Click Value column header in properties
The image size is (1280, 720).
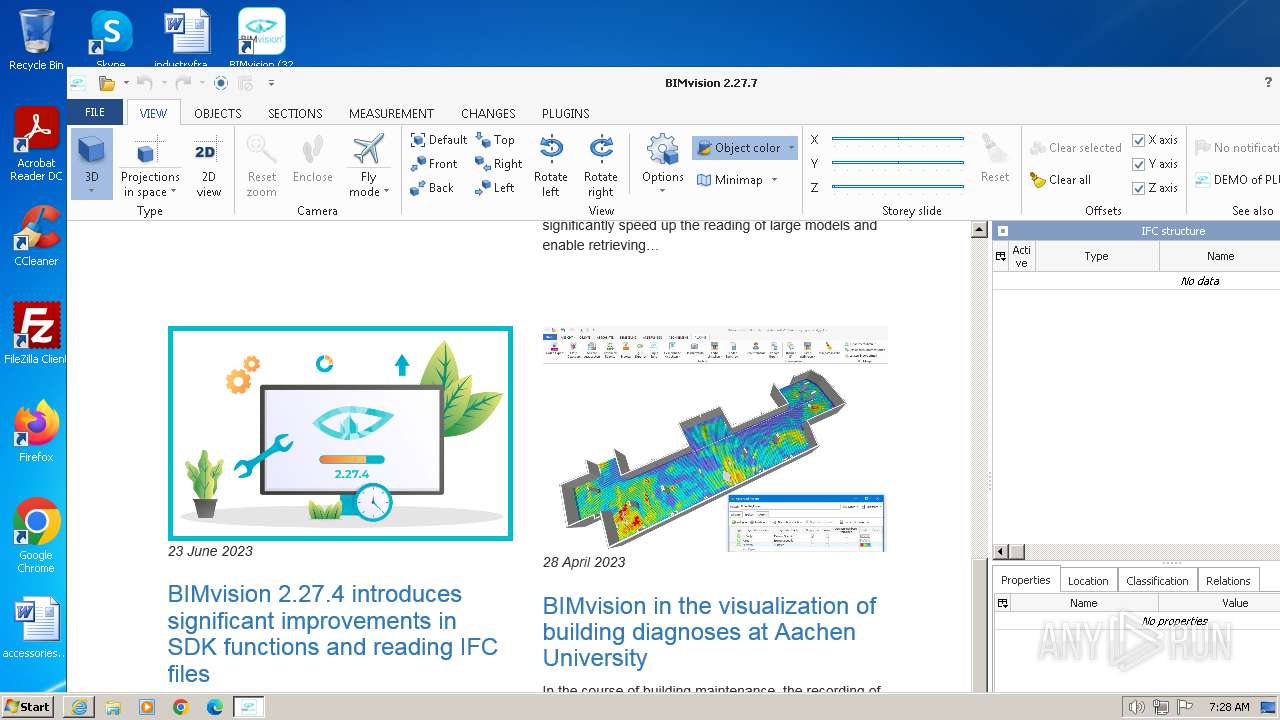point(1235,603)
